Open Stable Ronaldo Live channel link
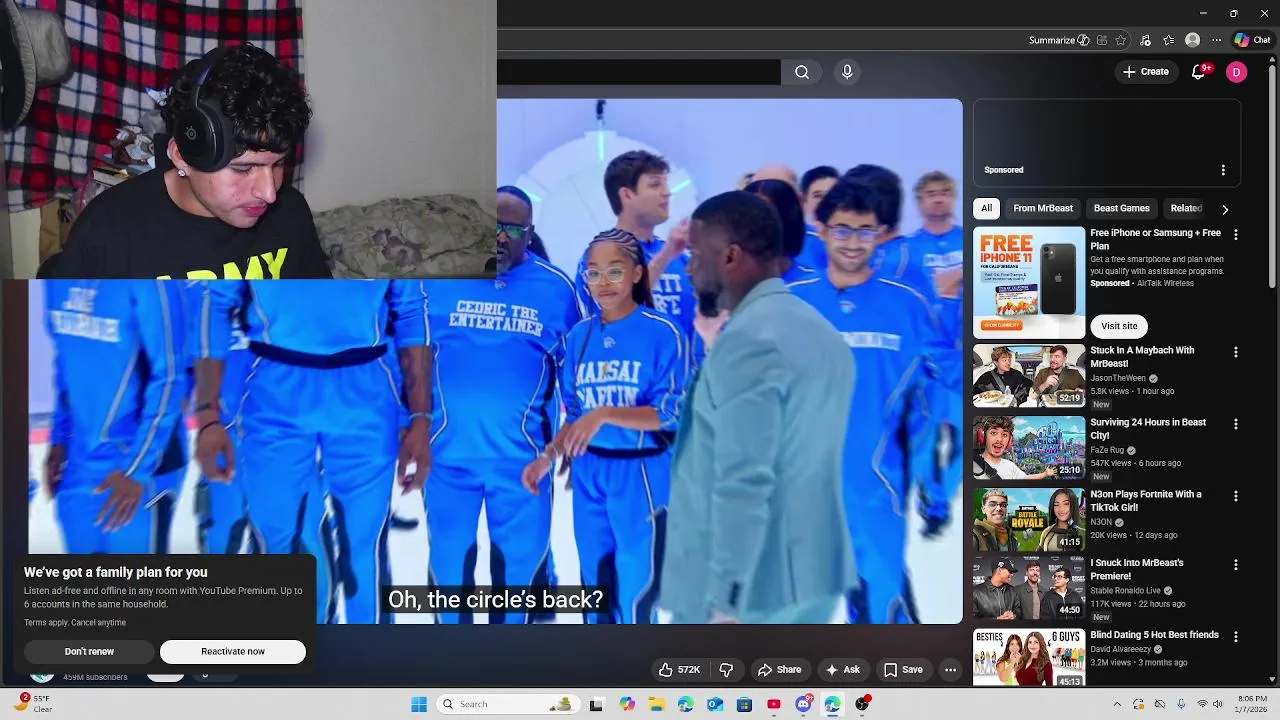The width and height of the screenshot is (1280, 720). click(1125, 591)
